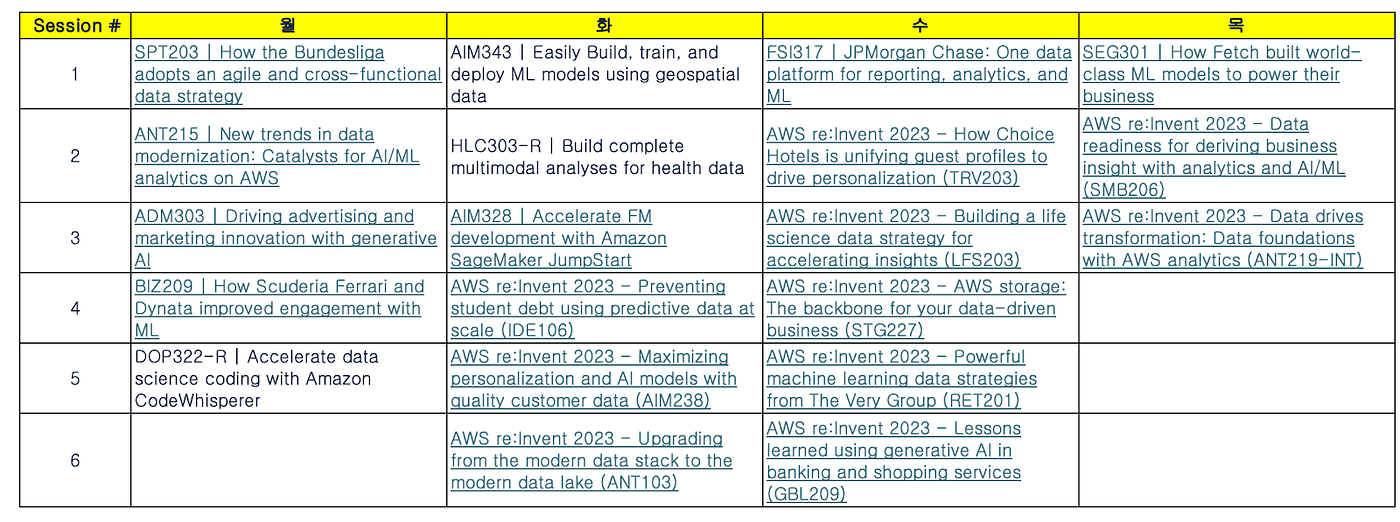This screenshot has height=522, width=1400.
Task: Select the AIM343 geospatial data cell
Action: pyautogui.click(x=604, y=74)
